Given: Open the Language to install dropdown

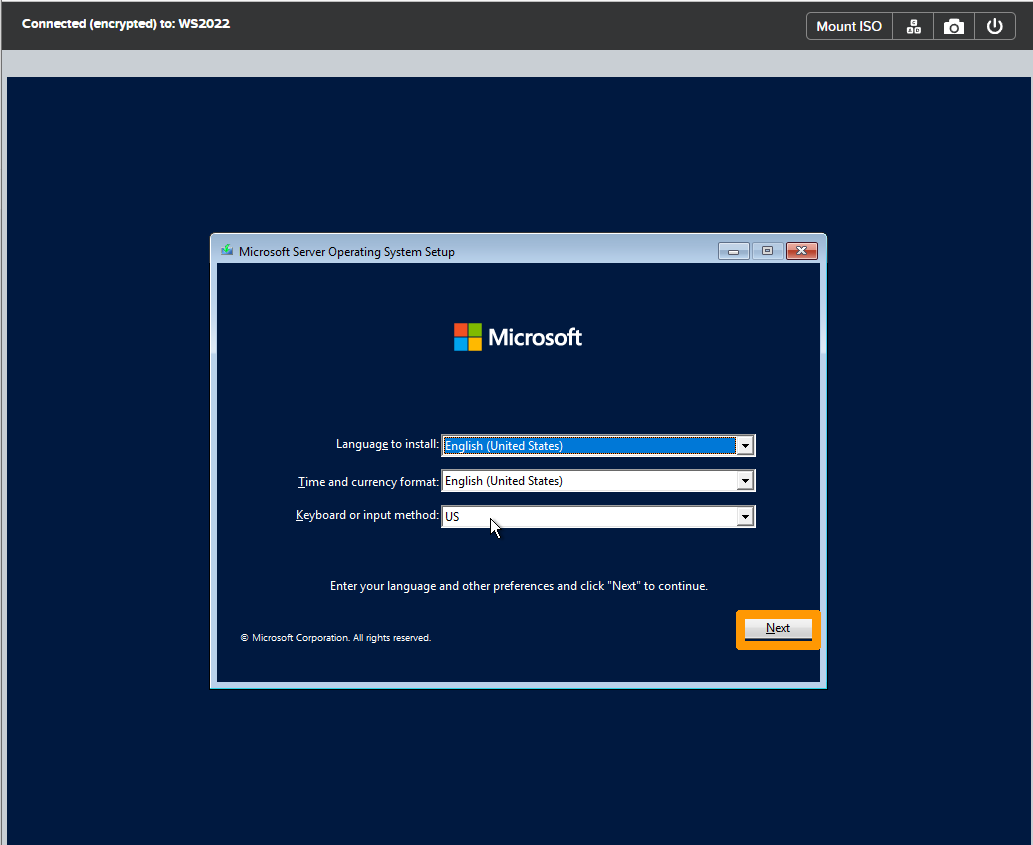Looking at the screenshot, I should [x=745, y=444].
